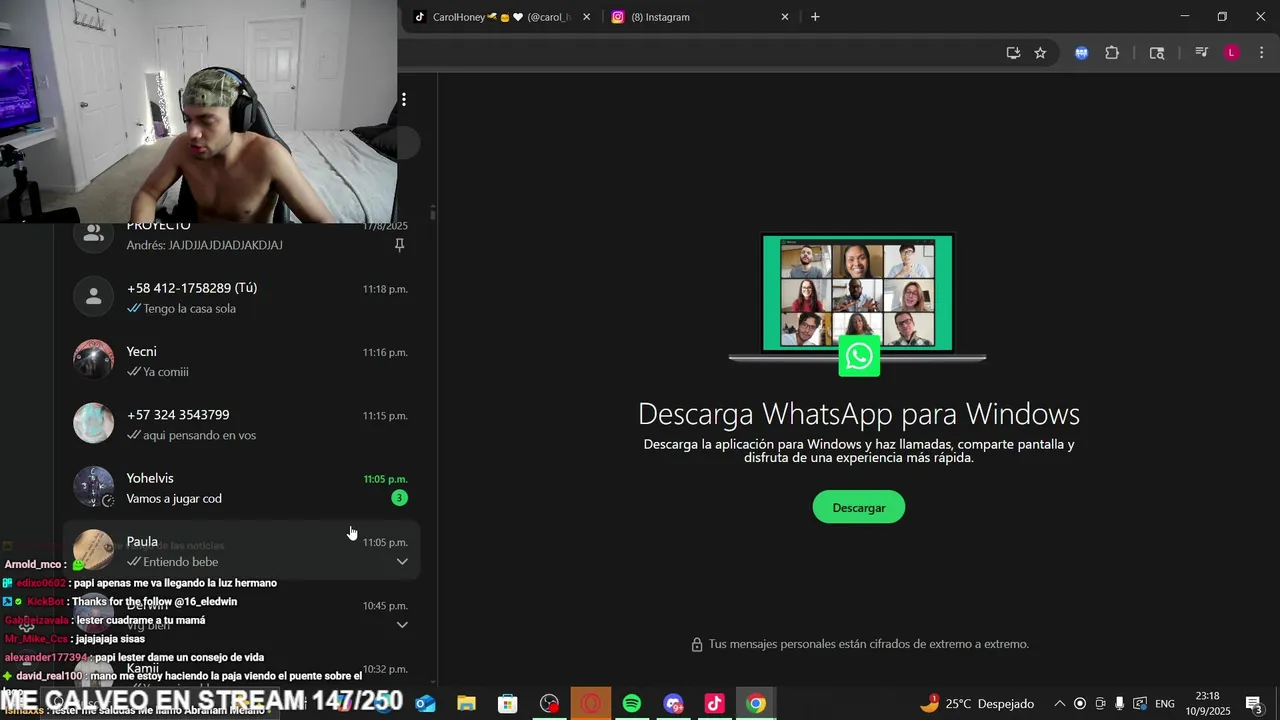
Task: Click the 'Tengo la casa sola' message preview
Action: (189, 309)
